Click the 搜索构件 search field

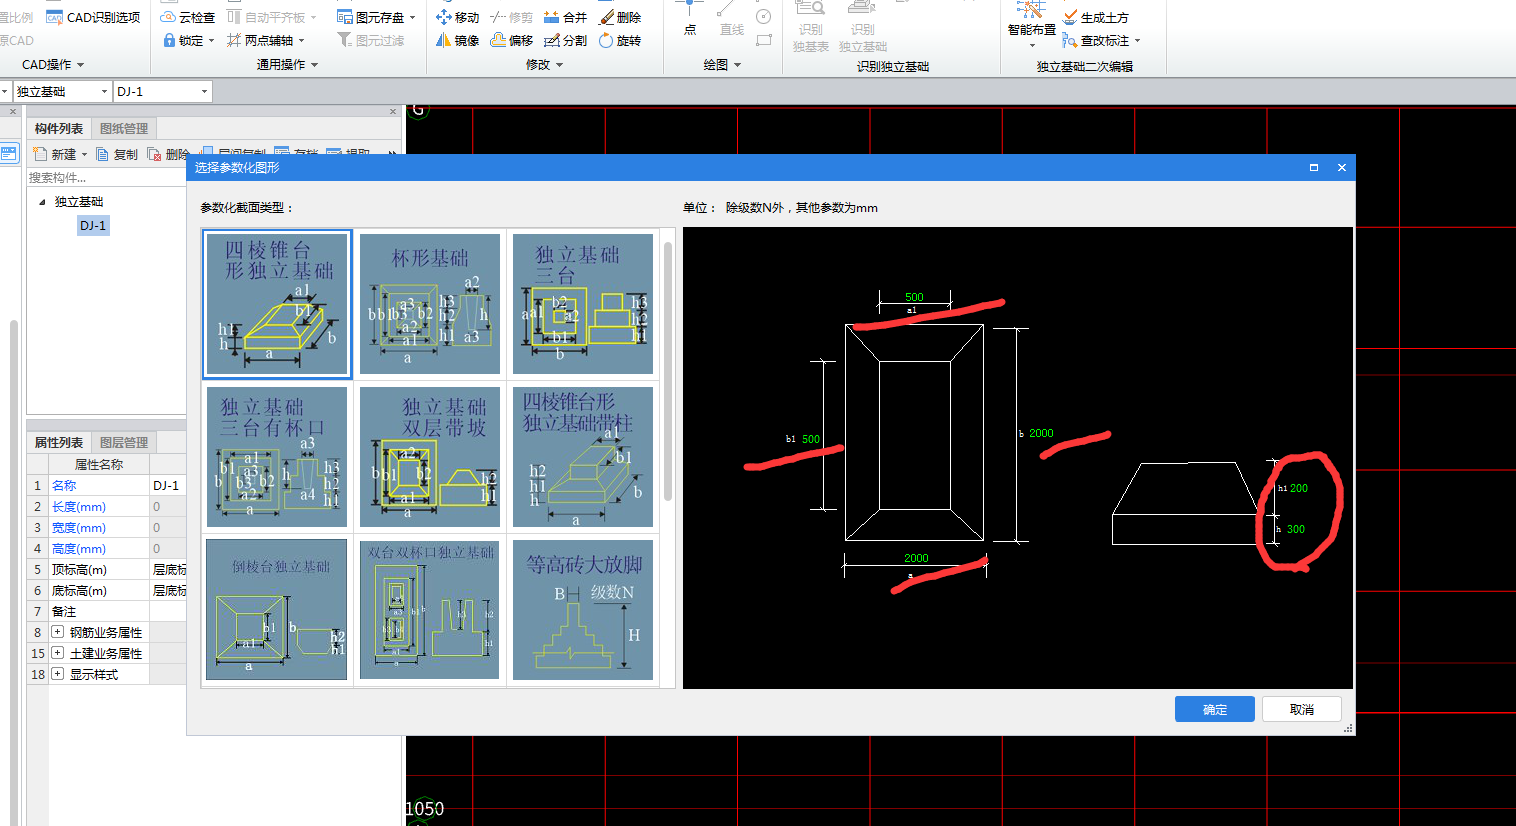click(x=107, y=177)
